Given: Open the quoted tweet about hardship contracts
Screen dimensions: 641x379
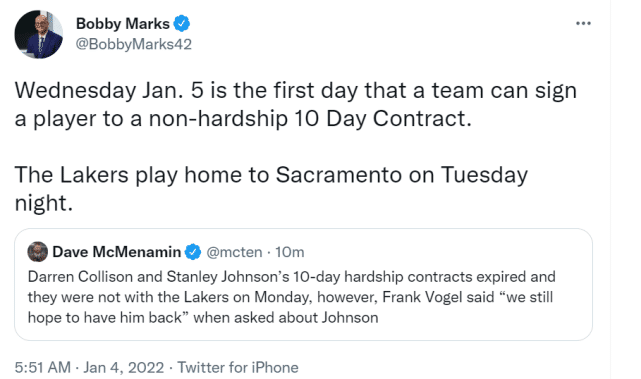Looking at the screenshot, I should tap(303, 285).
